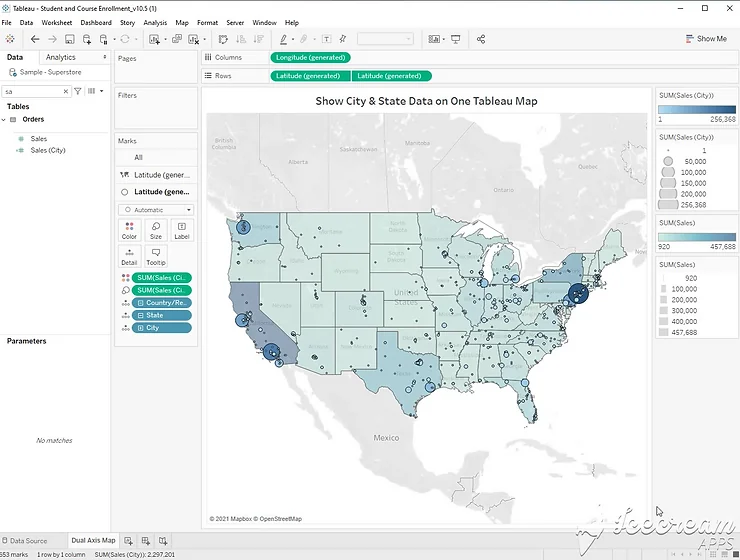Pause auto updates icon in toolbar
This screenshot has width=740, height=560.
(x=104, y=39)
